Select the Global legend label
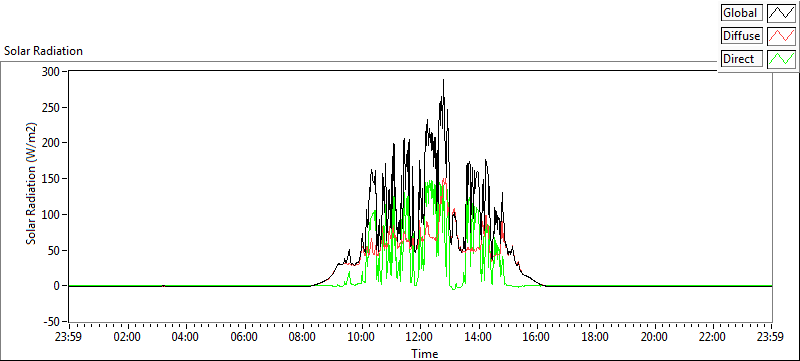Screen dimensions: 800x361 (742, 13)
